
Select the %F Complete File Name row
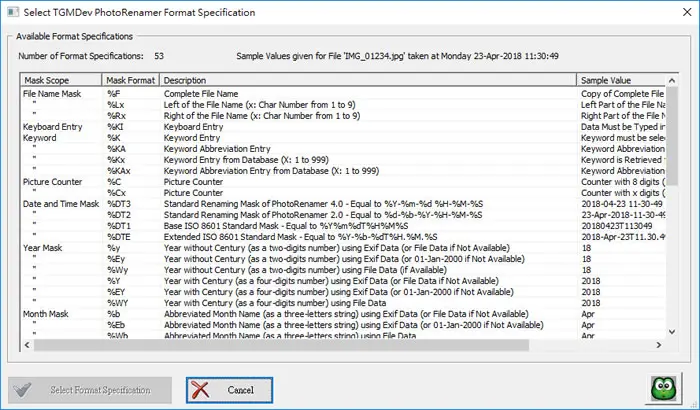pyautogui.click(x=343, y=94)
